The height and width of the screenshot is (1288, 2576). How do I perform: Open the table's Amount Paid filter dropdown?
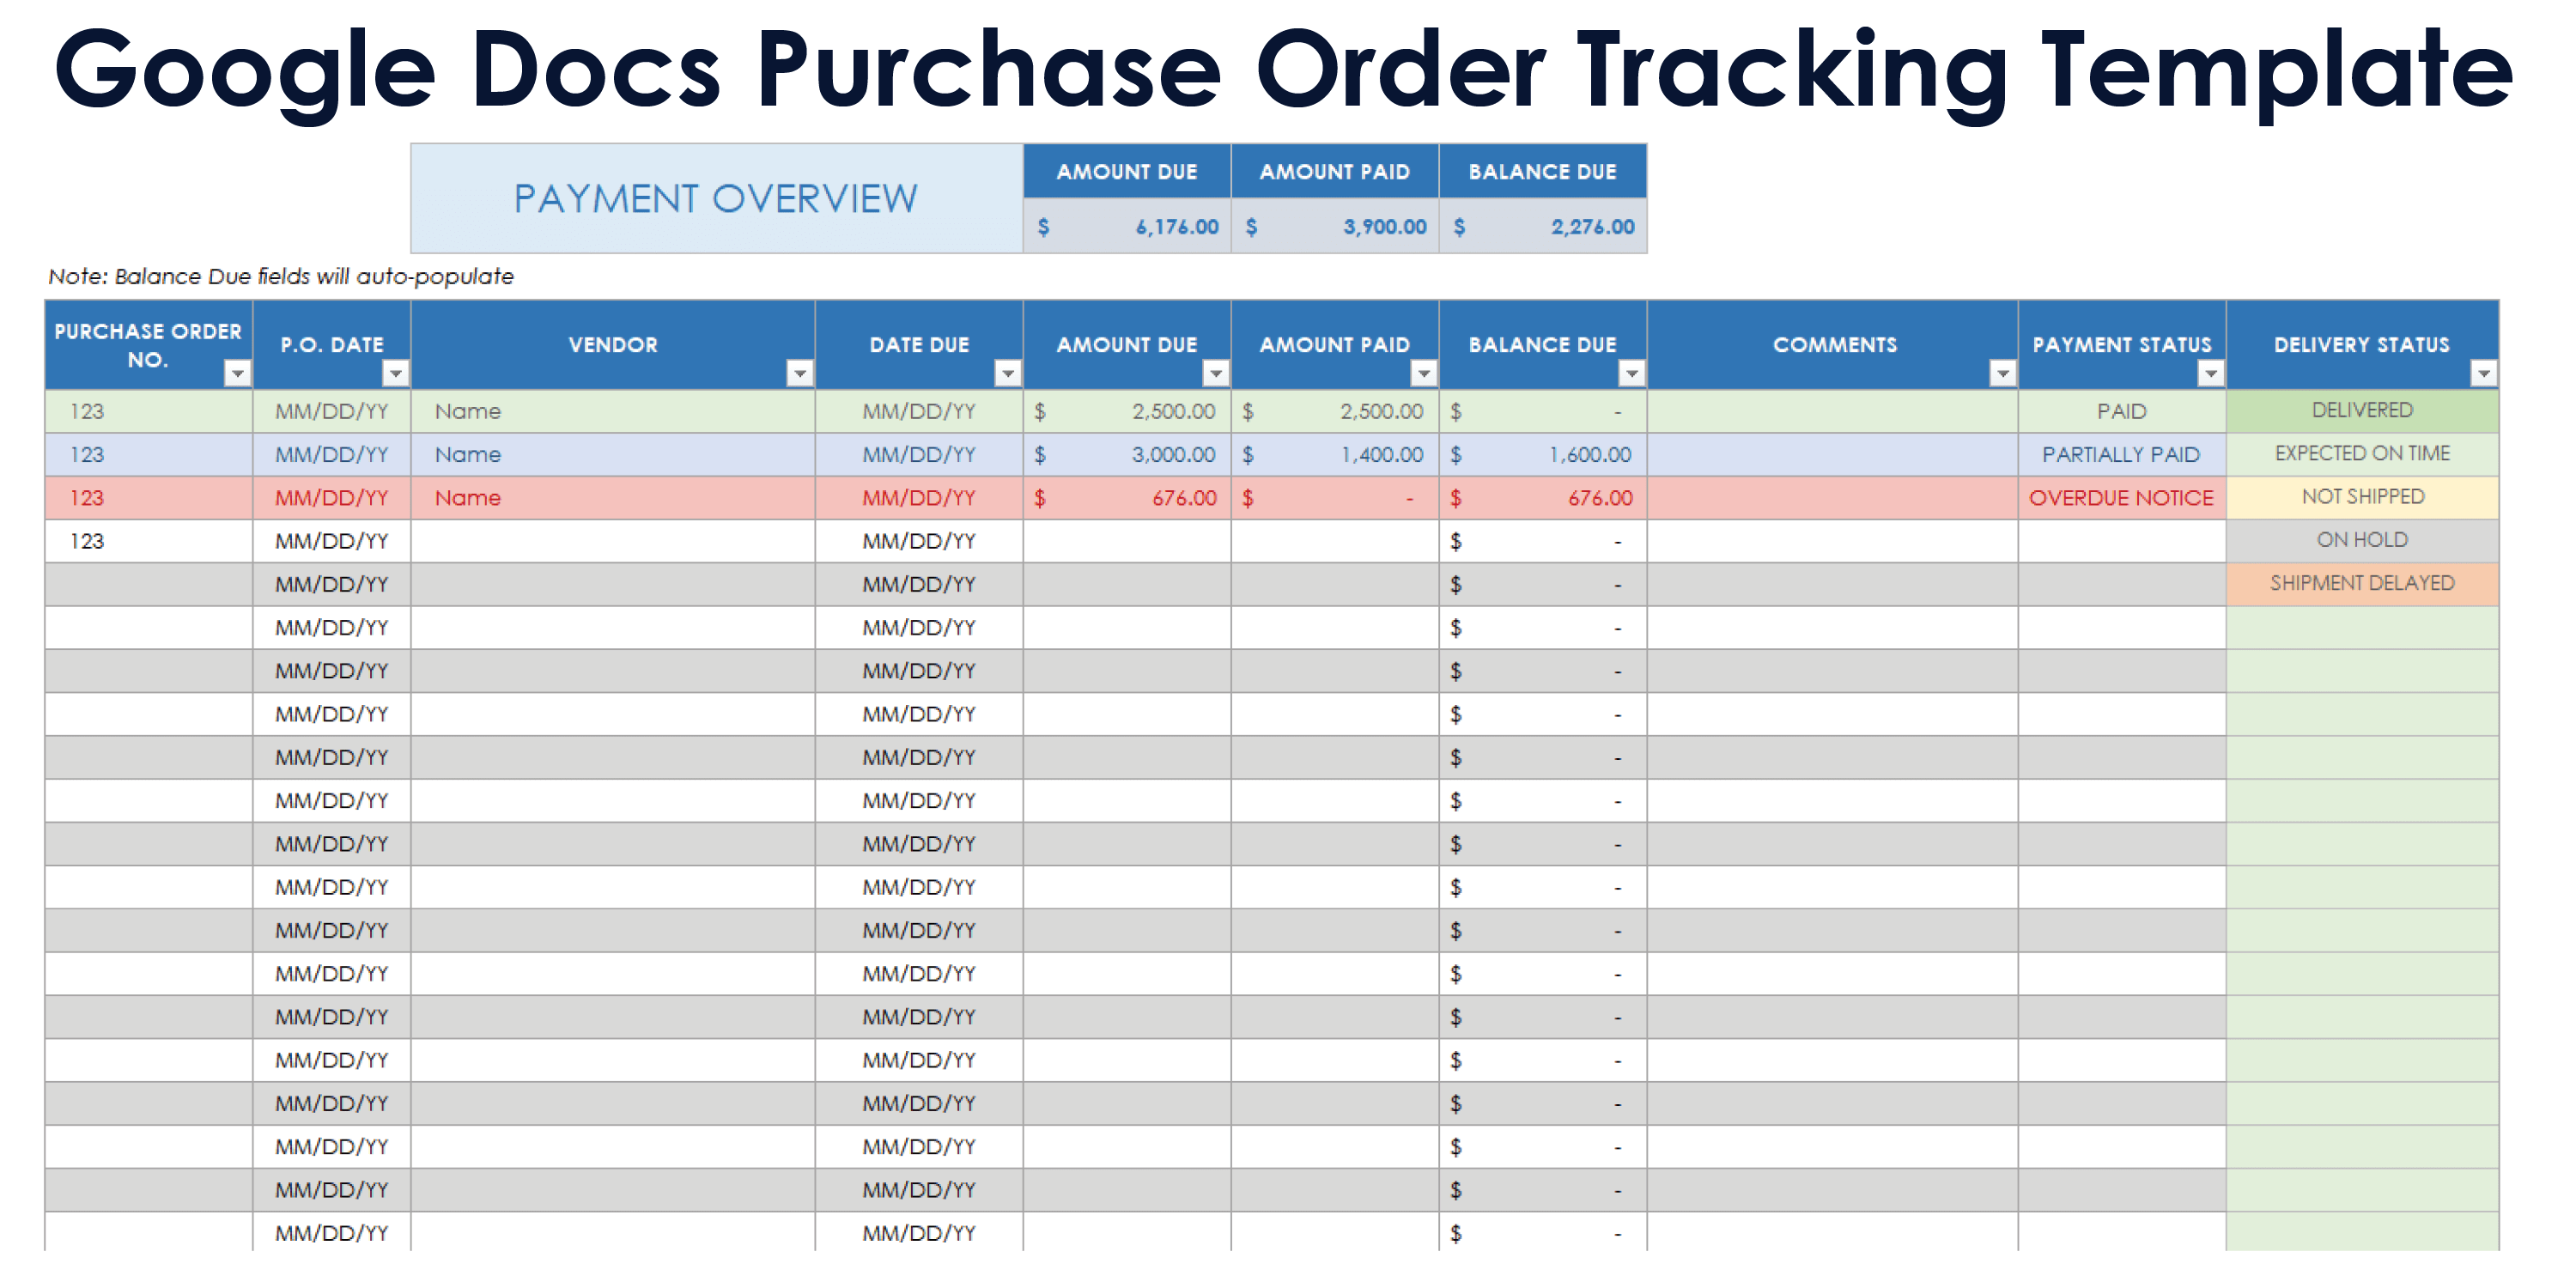click(x=1424, y=373)
